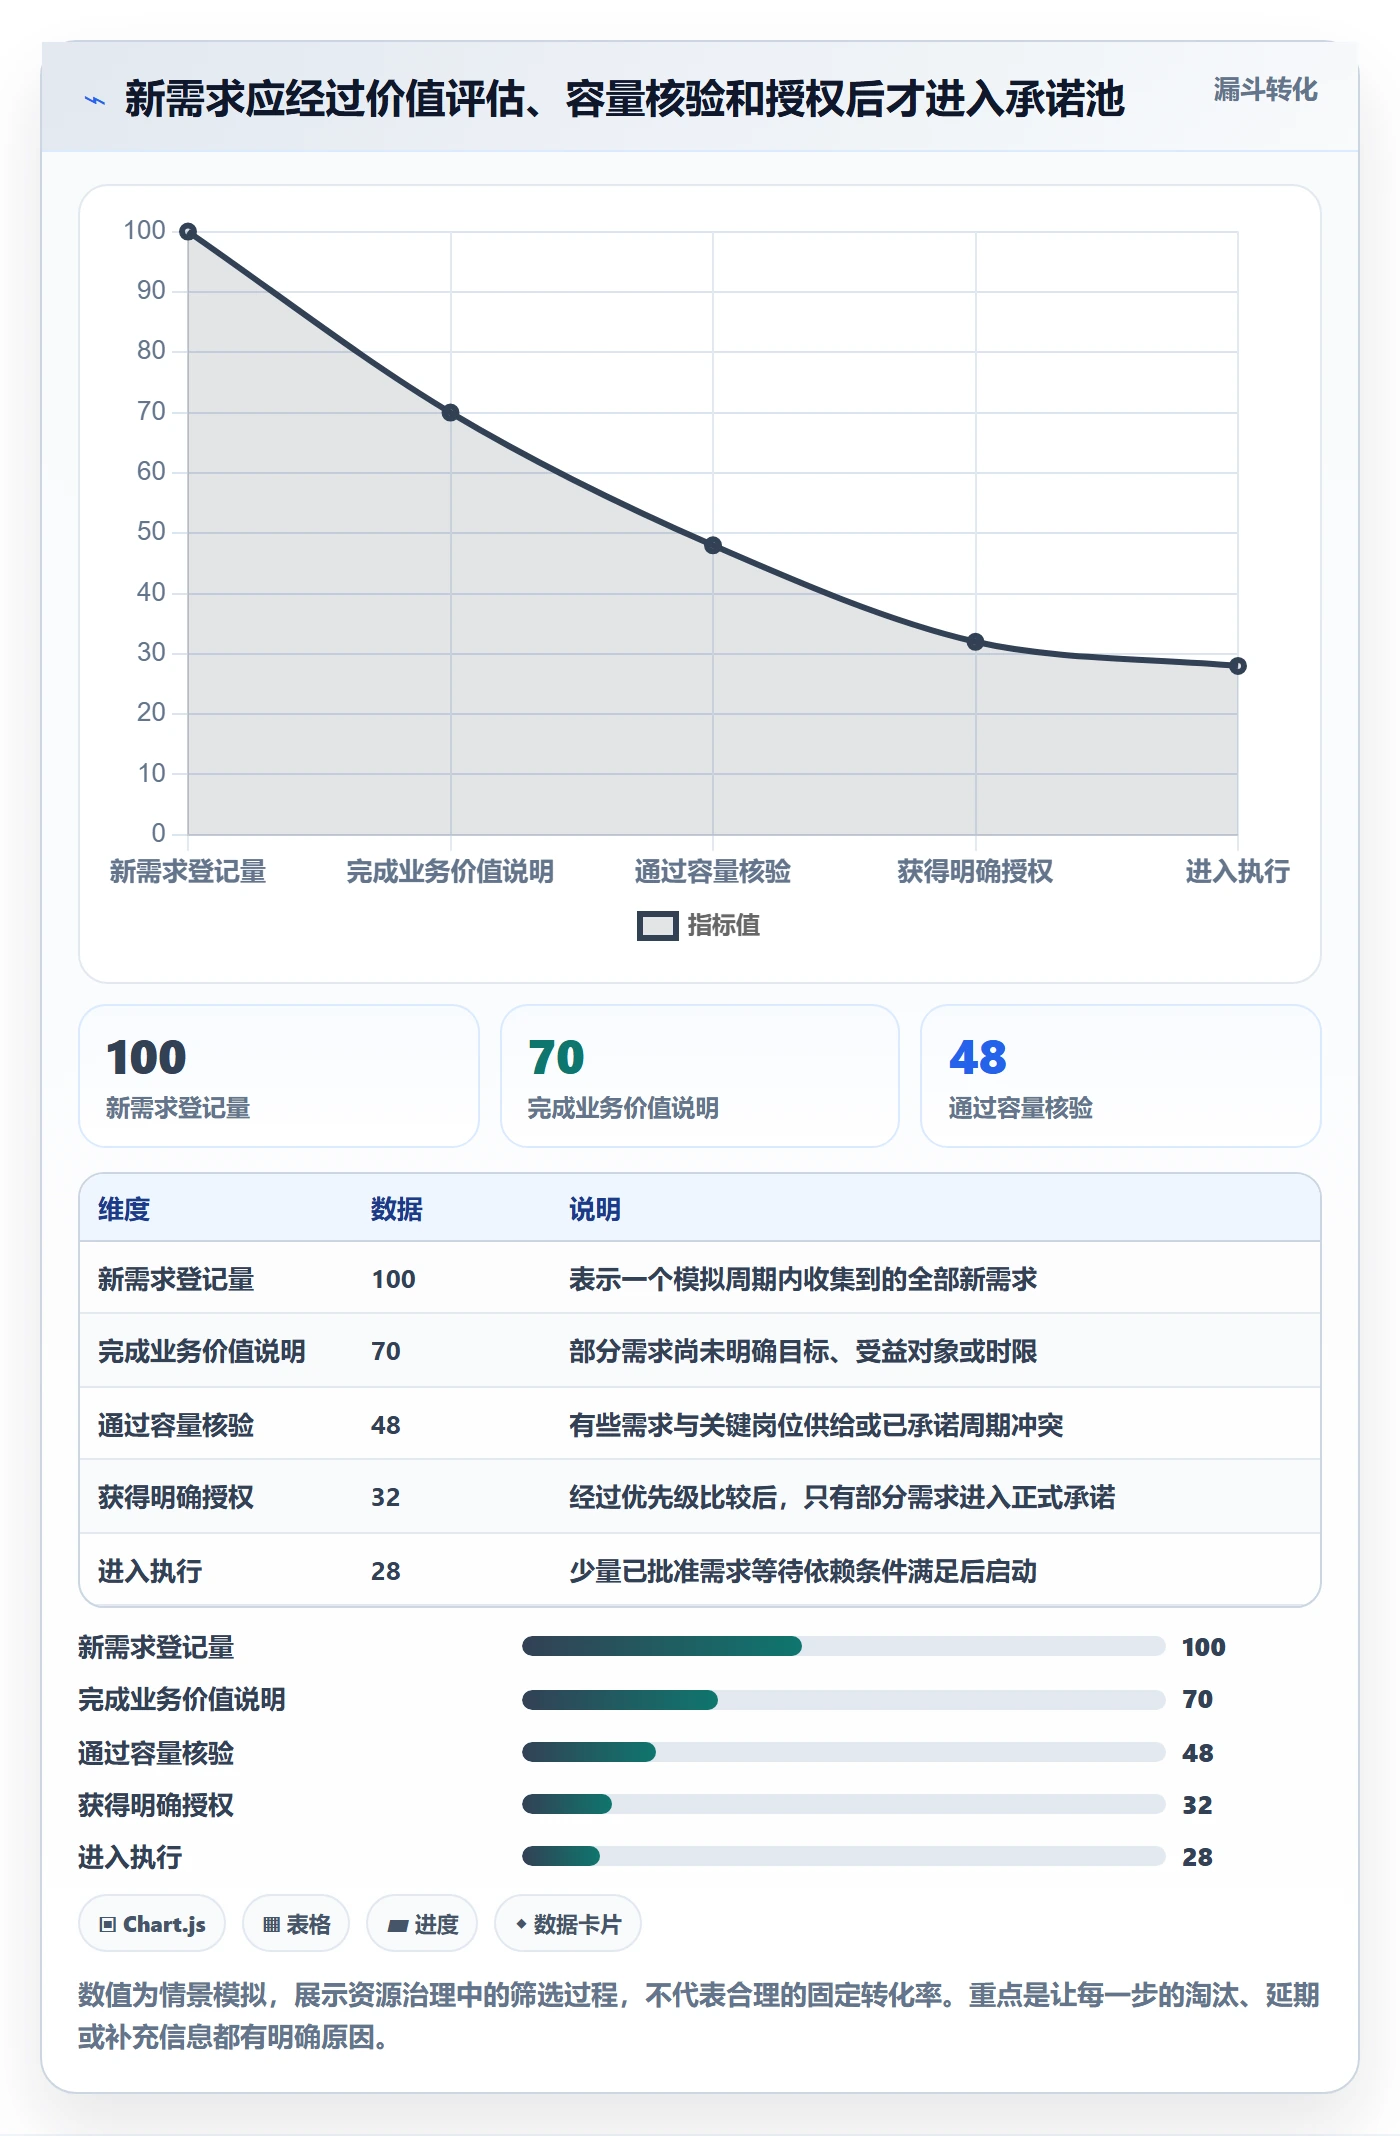This screenshot has width=1400, height=2136.
Task: Select the 完成业务价值说明 cell in the table
Action: point(202,1351)
